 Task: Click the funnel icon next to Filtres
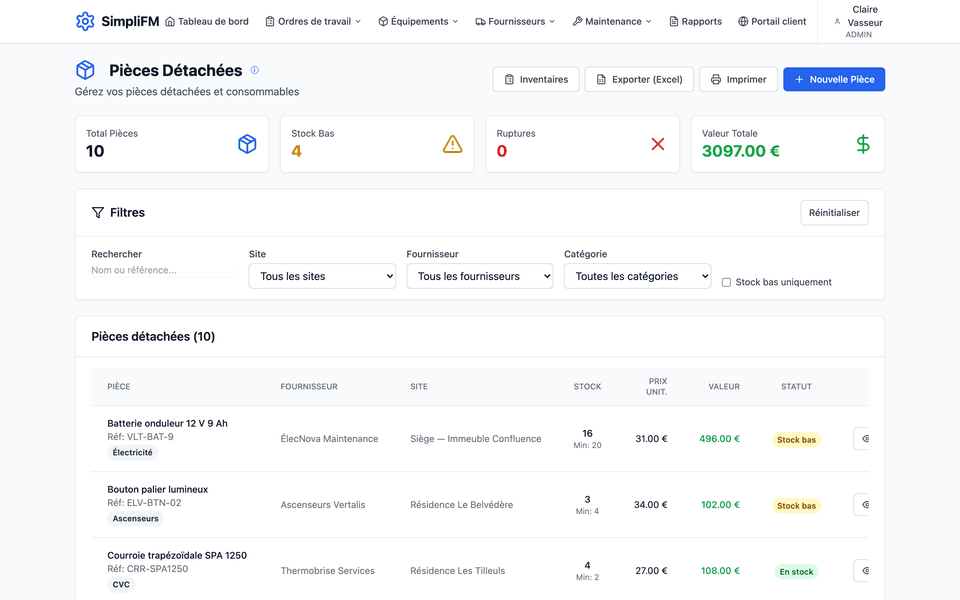[x=97, y=212]
